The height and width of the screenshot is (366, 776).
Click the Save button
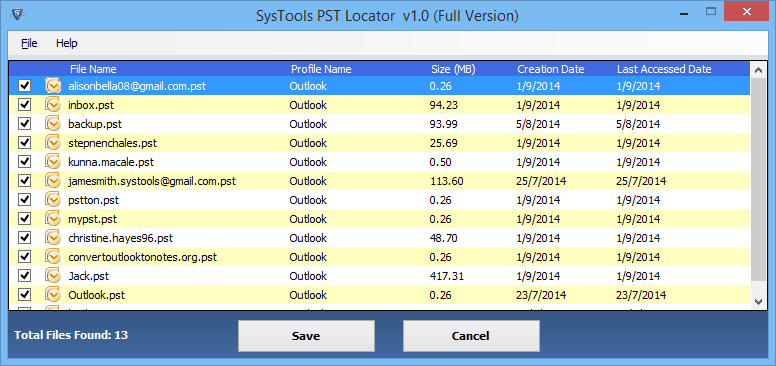(x=306, y=336)
